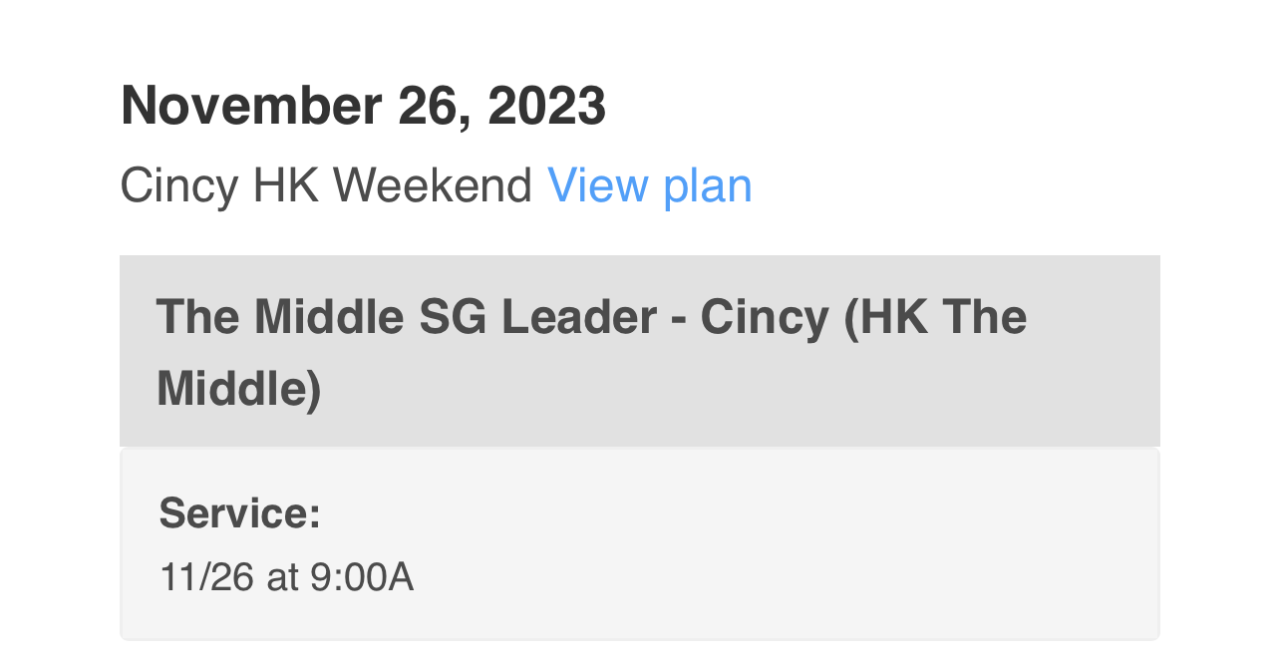Screen dimensions: 1280x668
Task: Click the word "Weekend" before View plan
Action: pos(432,186)
